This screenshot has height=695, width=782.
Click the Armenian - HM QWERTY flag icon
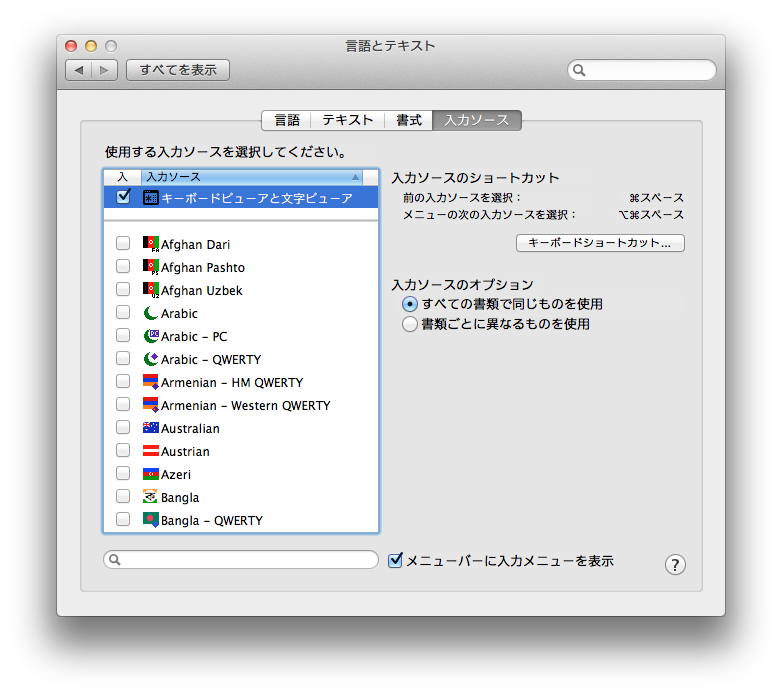click(x=151, y=382)
